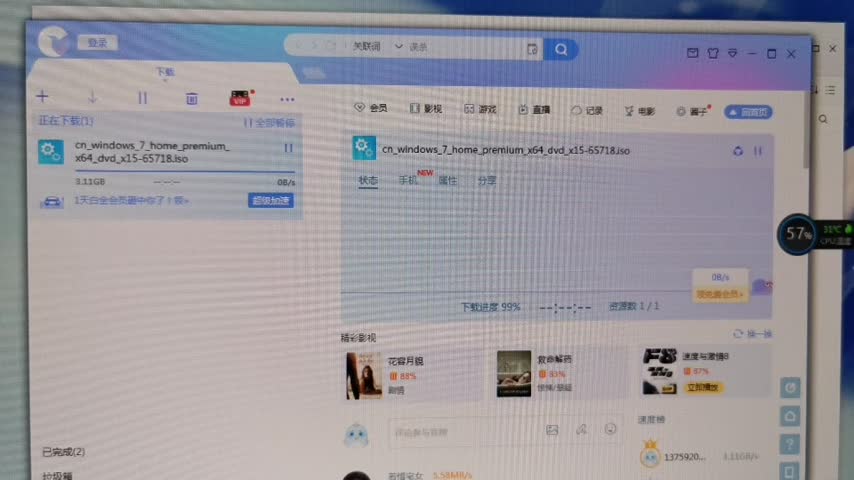Open the 电影 menu item
Image resolution: width=854 pixels, height=480 pixels.
[x=640, y=111]
